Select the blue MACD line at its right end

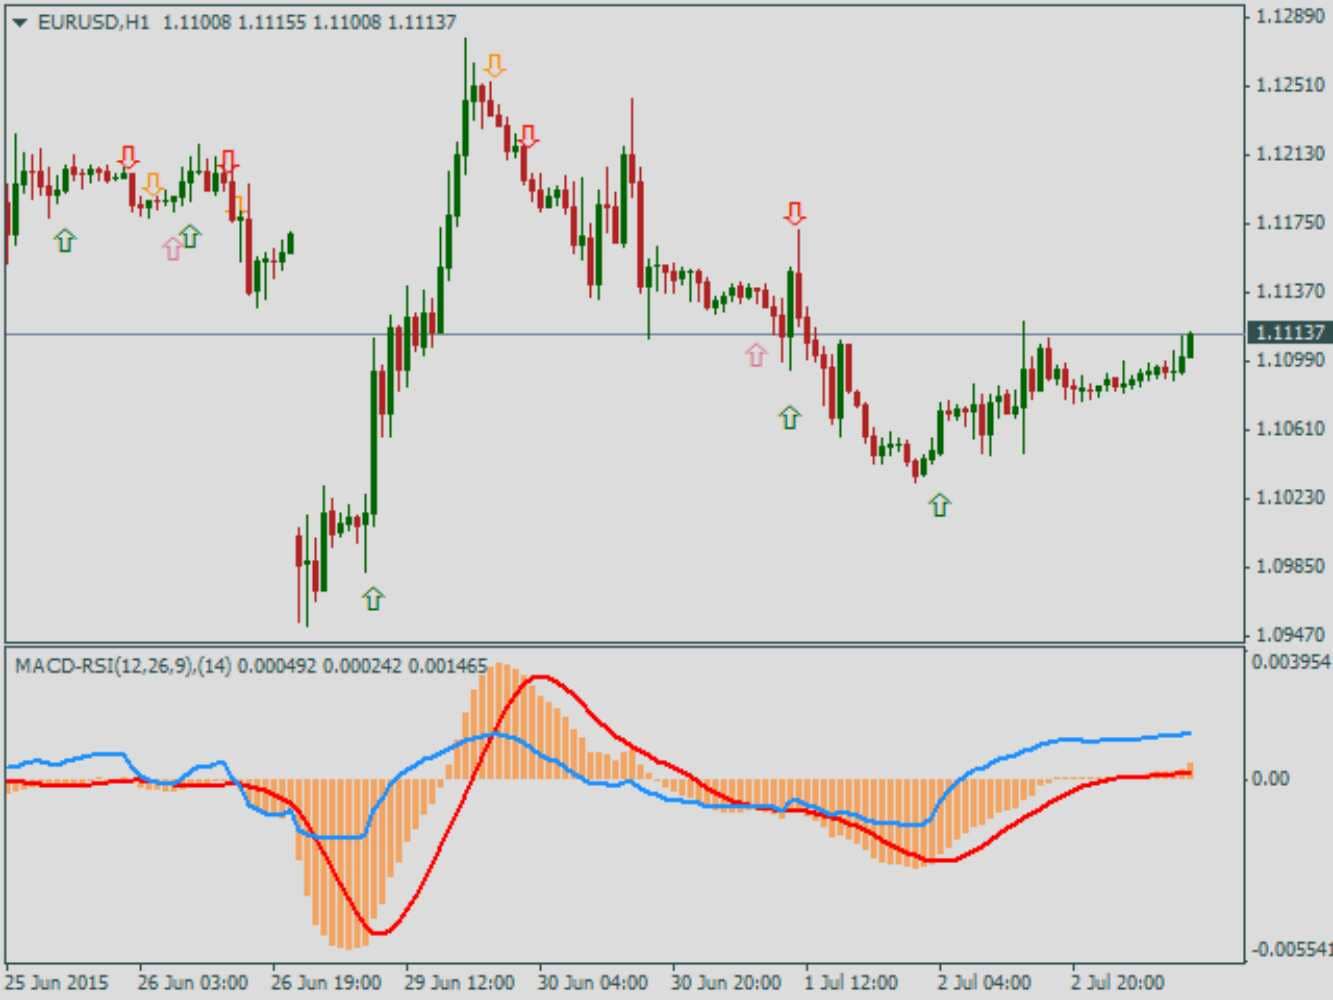tap(1187, 733)
